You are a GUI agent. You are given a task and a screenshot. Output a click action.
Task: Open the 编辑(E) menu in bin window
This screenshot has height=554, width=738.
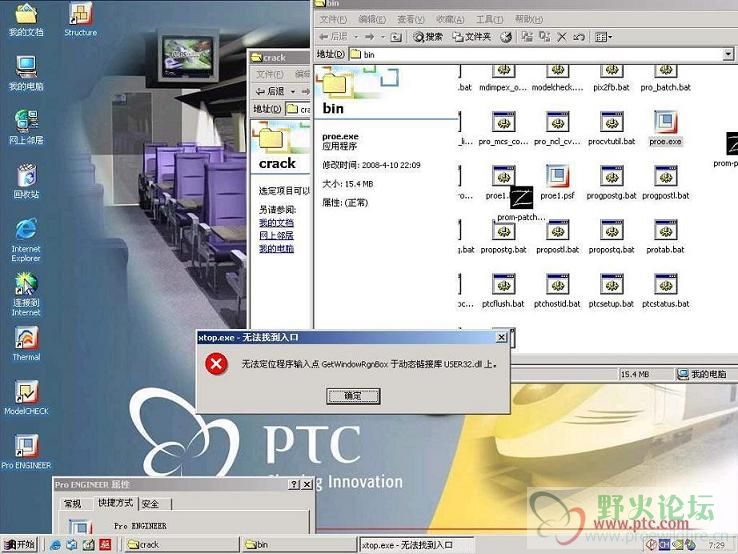pyautogui.click(x=372, y=19)
